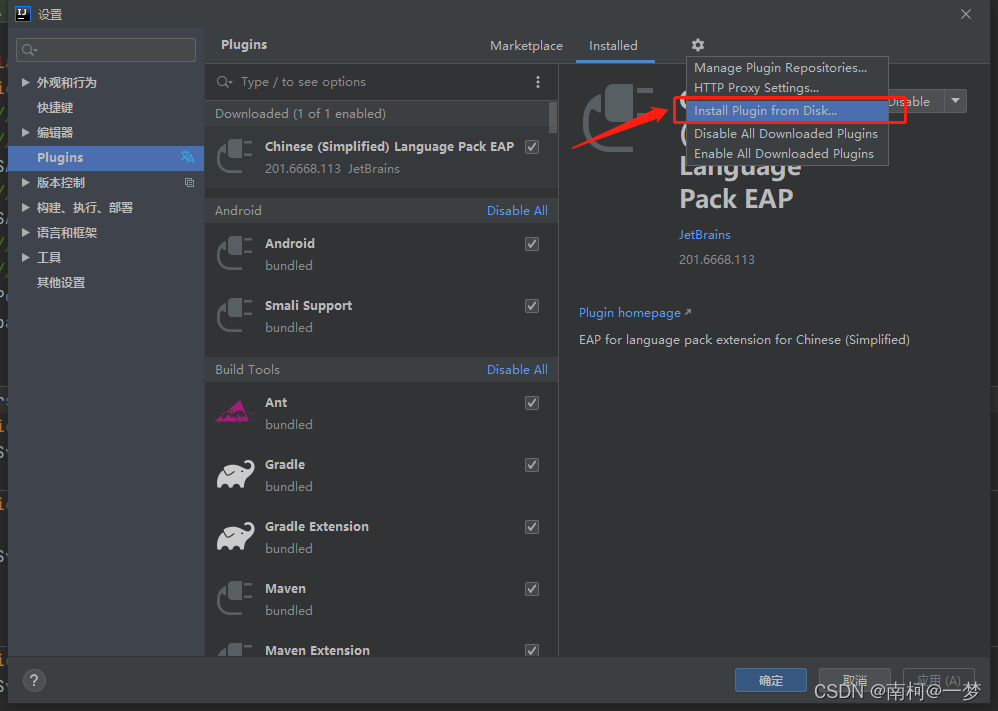Expand the 外观和行为 tree node
Screen dimensions: 998x711
[x=25, y=82]
